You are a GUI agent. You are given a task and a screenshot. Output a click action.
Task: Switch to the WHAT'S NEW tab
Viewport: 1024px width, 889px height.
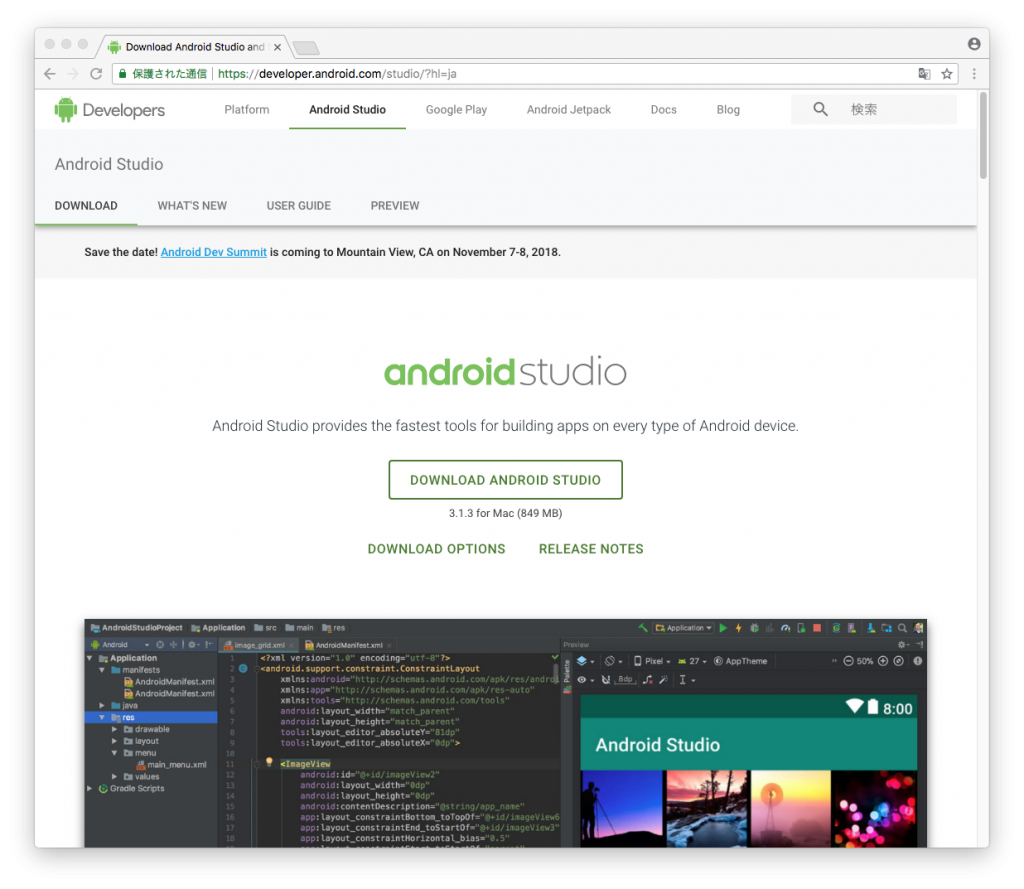click(x=192, y=205)
